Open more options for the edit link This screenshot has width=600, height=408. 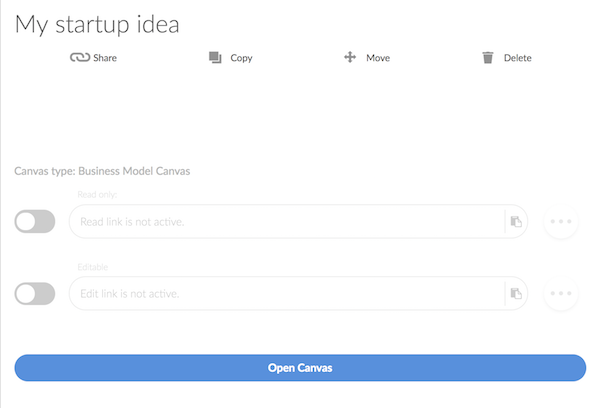click(x=561, y=294)
